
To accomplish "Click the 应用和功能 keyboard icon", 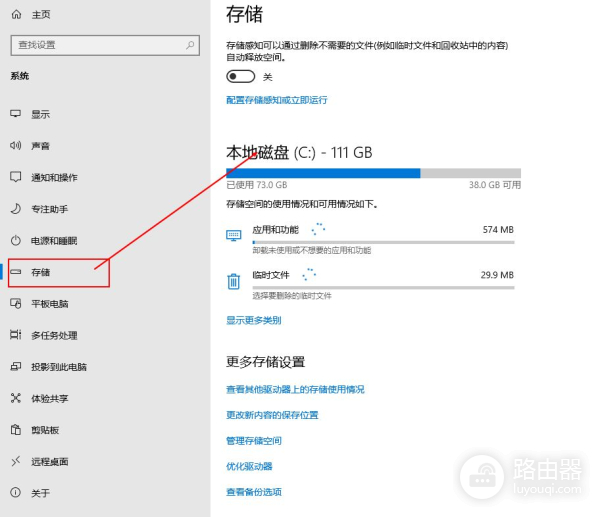I will [234, 235].
